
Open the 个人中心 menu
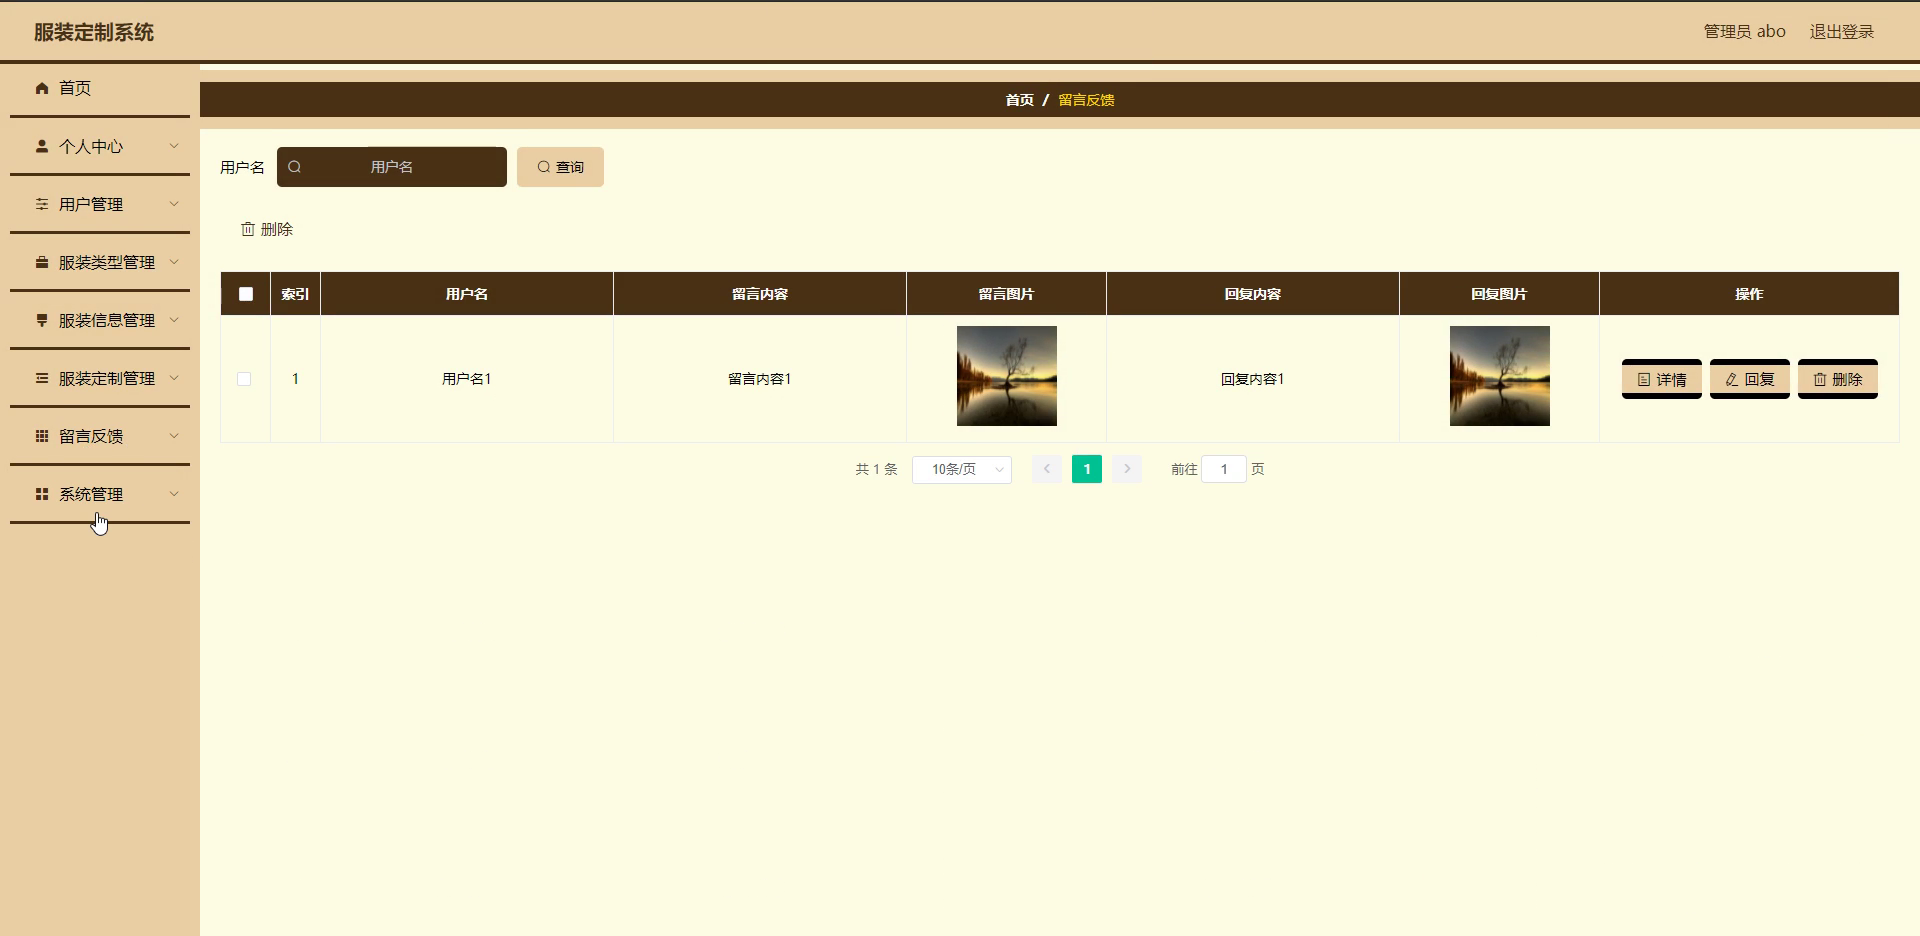click(x=100, y=146)
